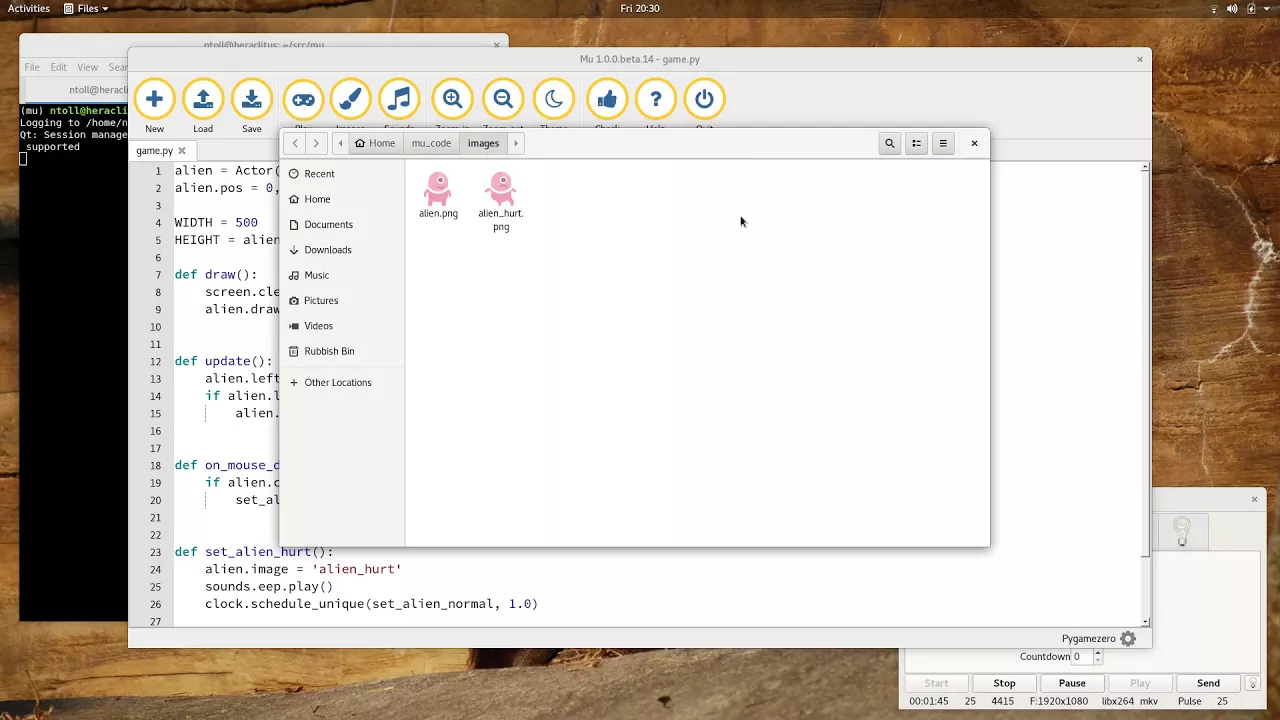
Task: Open Videos in Files sidebar
Action: [342, 326]
